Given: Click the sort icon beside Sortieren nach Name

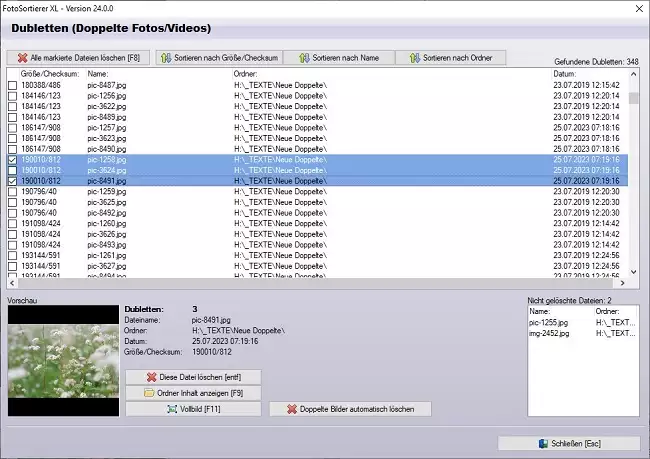Looking at the screenshot, I should pos(302,58).
